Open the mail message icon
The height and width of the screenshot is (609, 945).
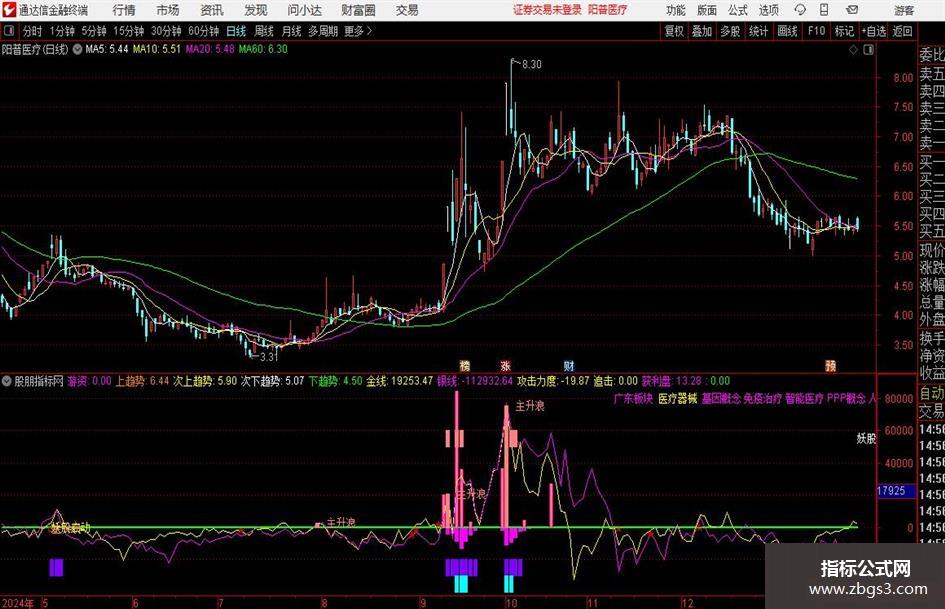click(852, 10)
